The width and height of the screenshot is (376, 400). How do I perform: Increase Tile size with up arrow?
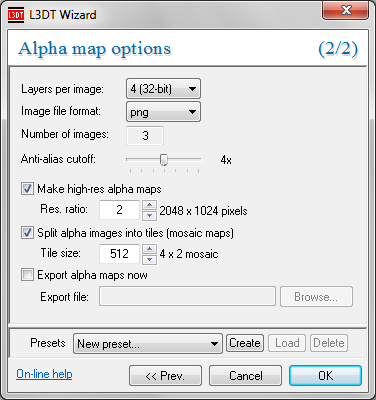tap(149, 249)
